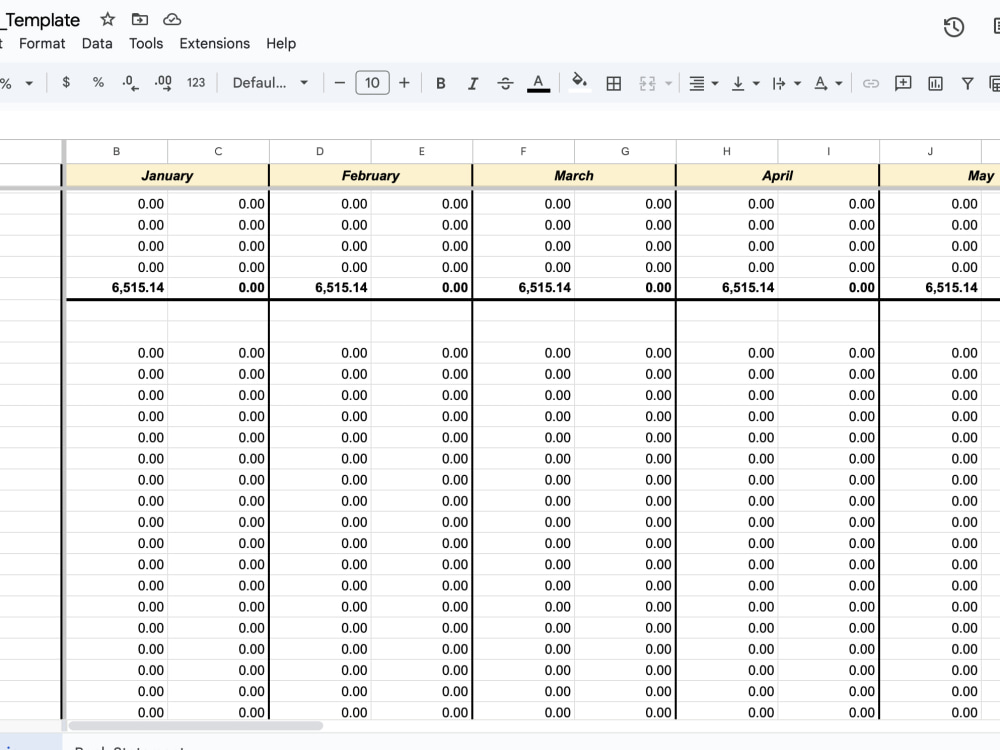Click the merge cells icon
The width and height of the screenshot is (1000, 750).
(647, 83)
